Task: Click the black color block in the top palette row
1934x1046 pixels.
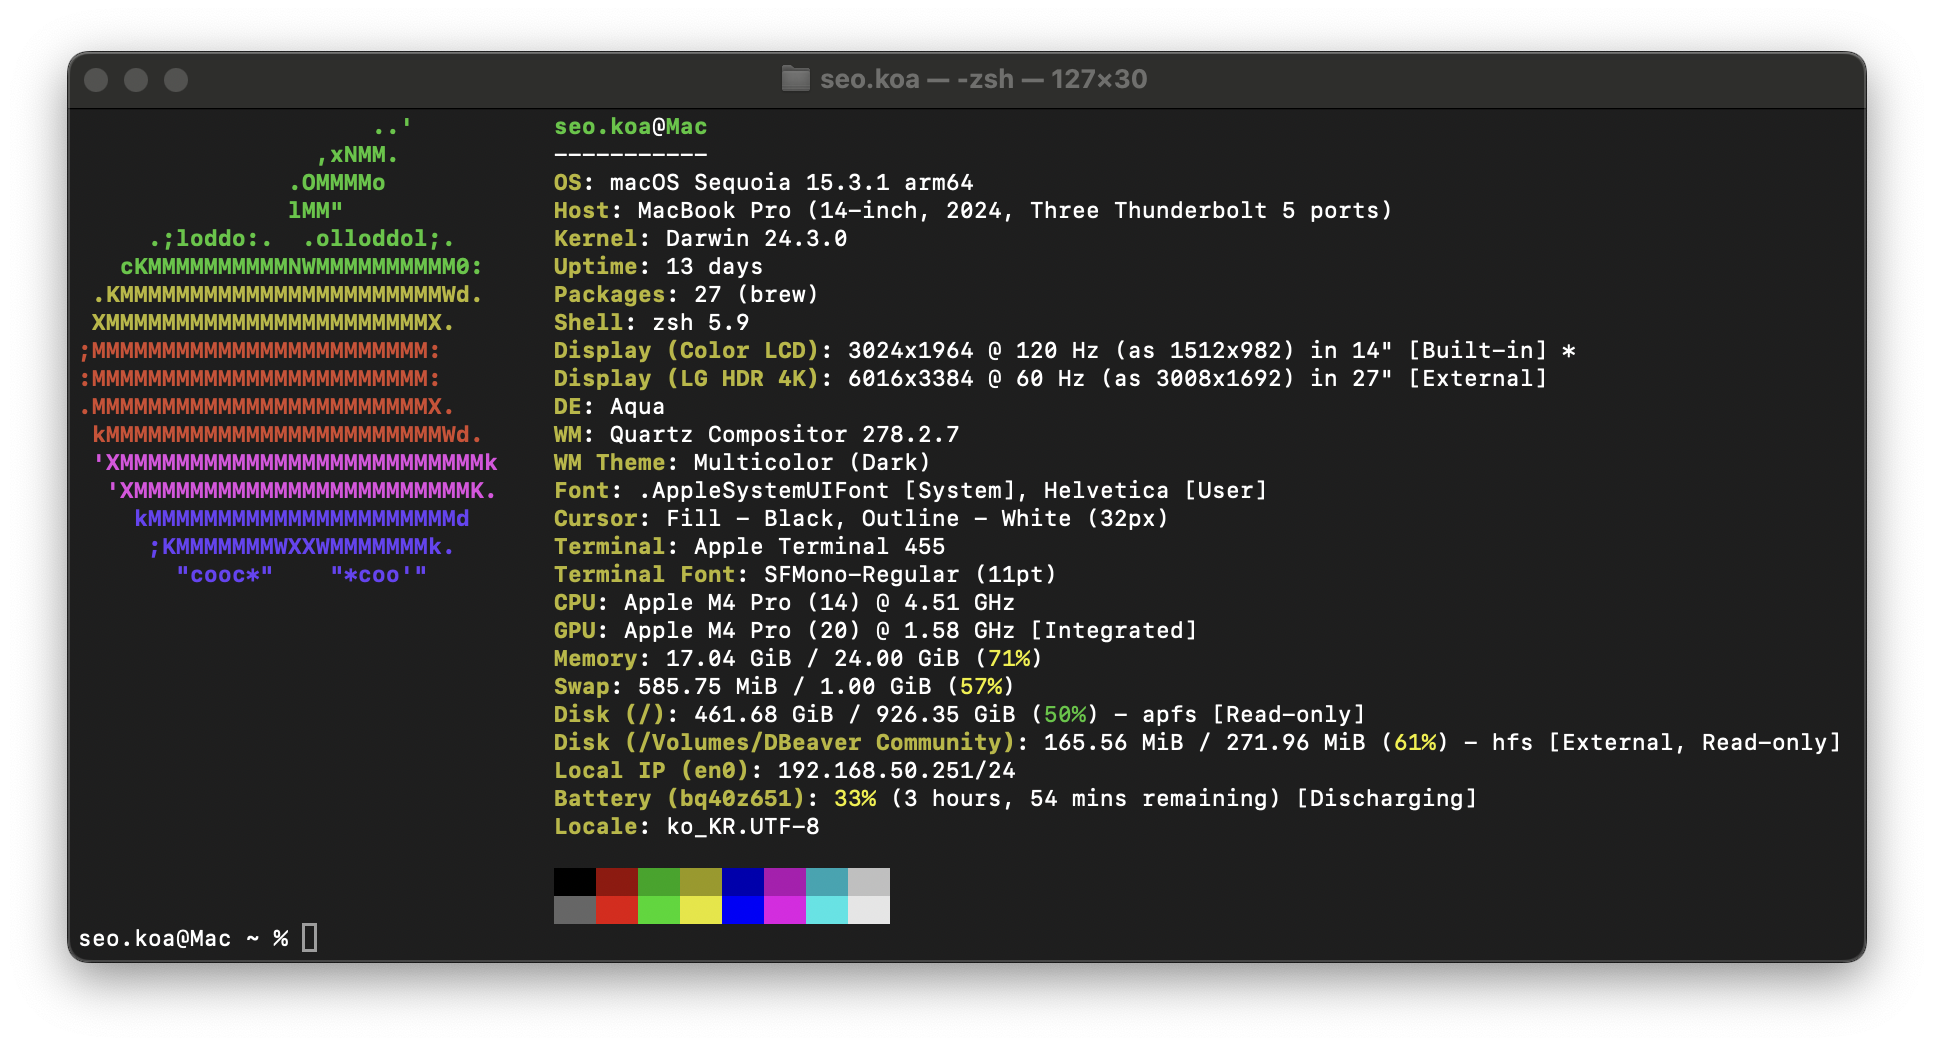Action: [x=575, y=882]
